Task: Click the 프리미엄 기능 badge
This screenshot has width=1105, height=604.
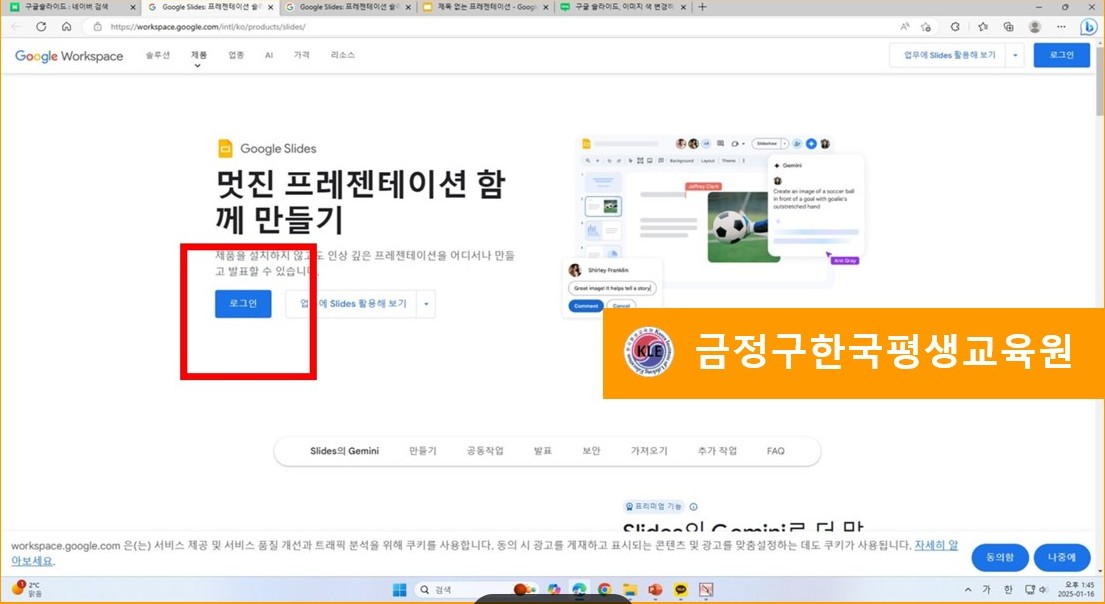Action: pyautogui.click(x=654, y=506)
